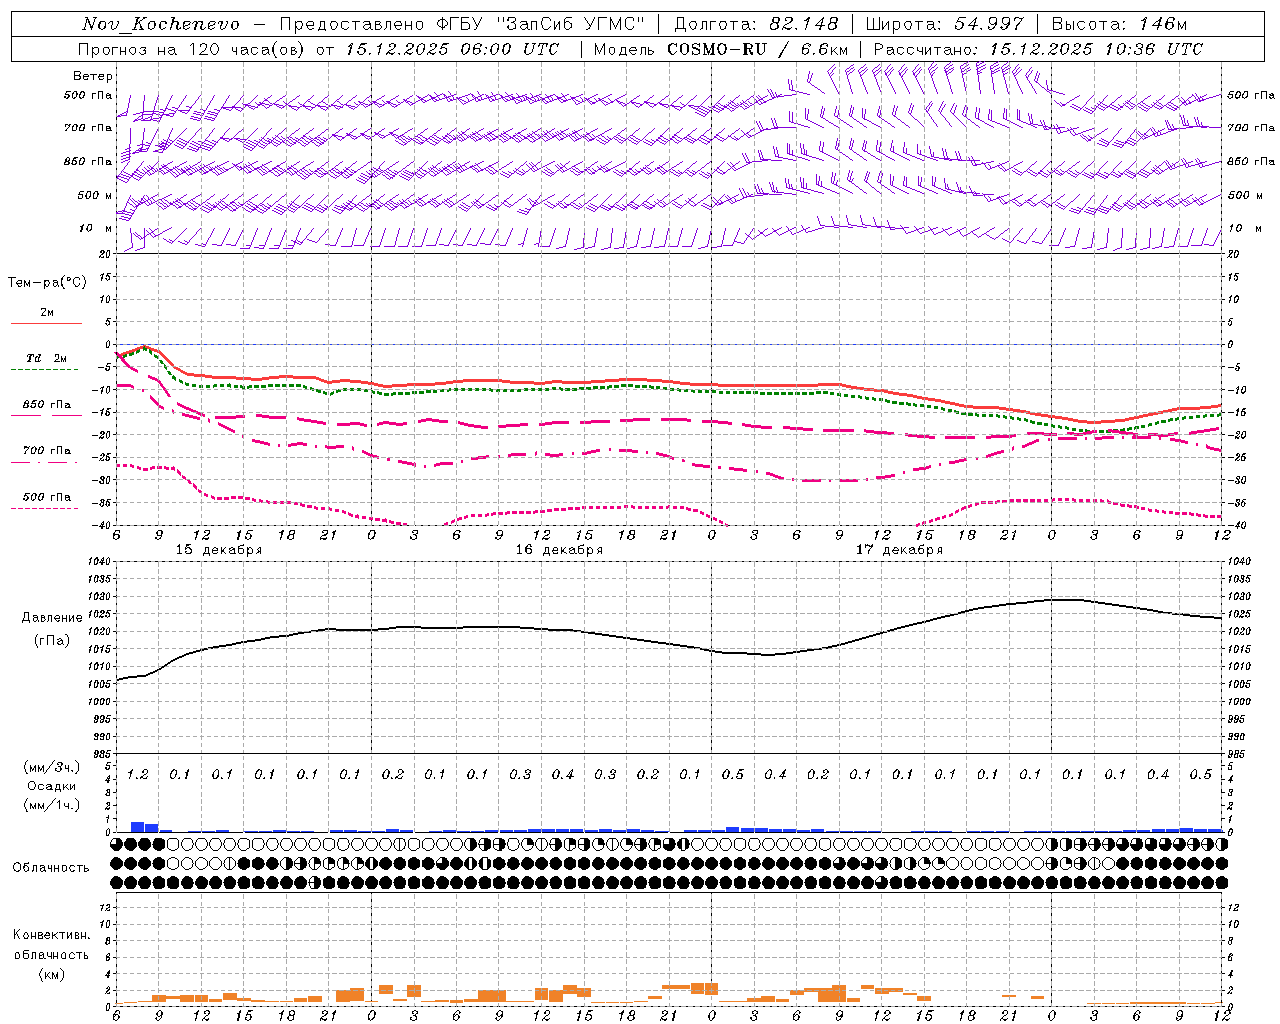The width and height of the screenshot is (1280, 1024).
Task: Select the text Предоставлено ФГБУ "ЗапСиб УГМС"
Action: click(462, 24)
